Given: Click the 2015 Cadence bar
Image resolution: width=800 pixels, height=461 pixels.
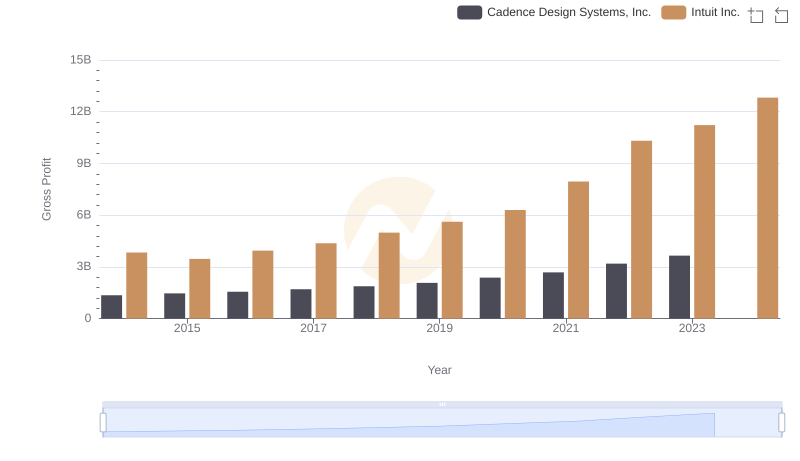Looking at the screenshot, I should pyautogui.click(x=174, y=306).
